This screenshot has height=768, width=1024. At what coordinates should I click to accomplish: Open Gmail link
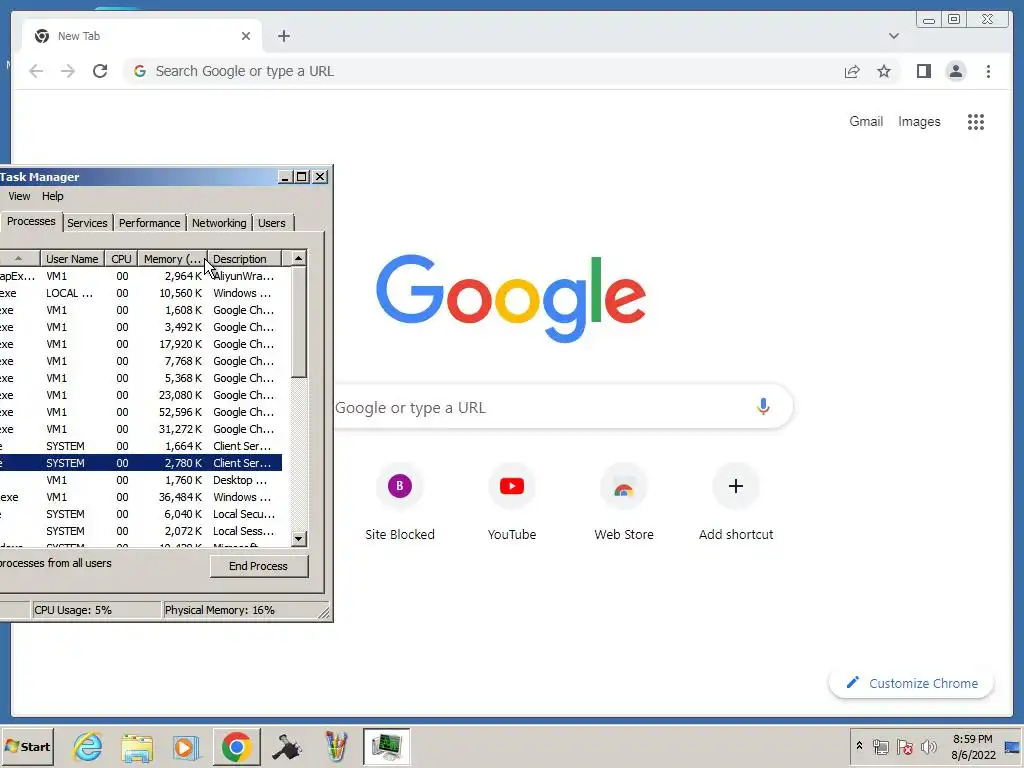pyautogui.click(x=866, y=121)
